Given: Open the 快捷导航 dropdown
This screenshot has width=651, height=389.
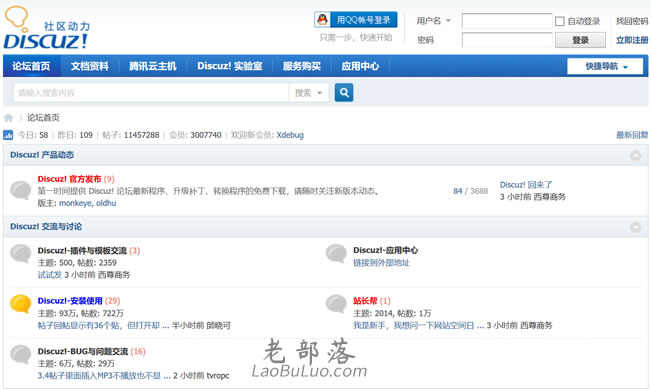Looking at the screenshot, I should (x=605, y=66).
